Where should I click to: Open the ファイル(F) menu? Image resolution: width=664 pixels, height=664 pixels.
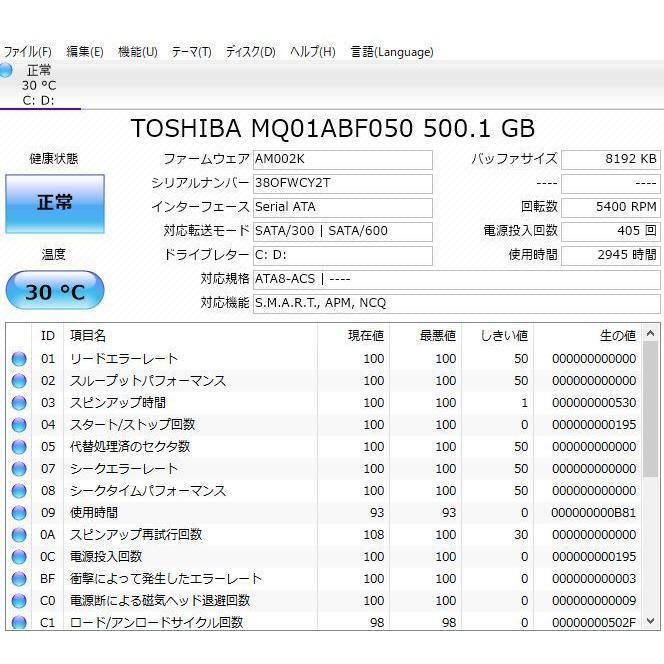[x=28, y=52]
